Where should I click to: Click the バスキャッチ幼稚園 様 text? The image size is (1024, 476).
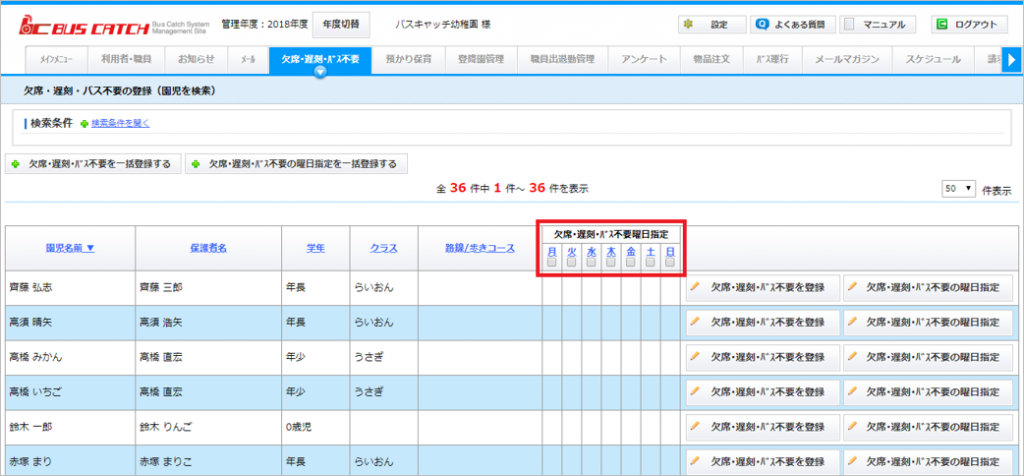tap(443, 24)
